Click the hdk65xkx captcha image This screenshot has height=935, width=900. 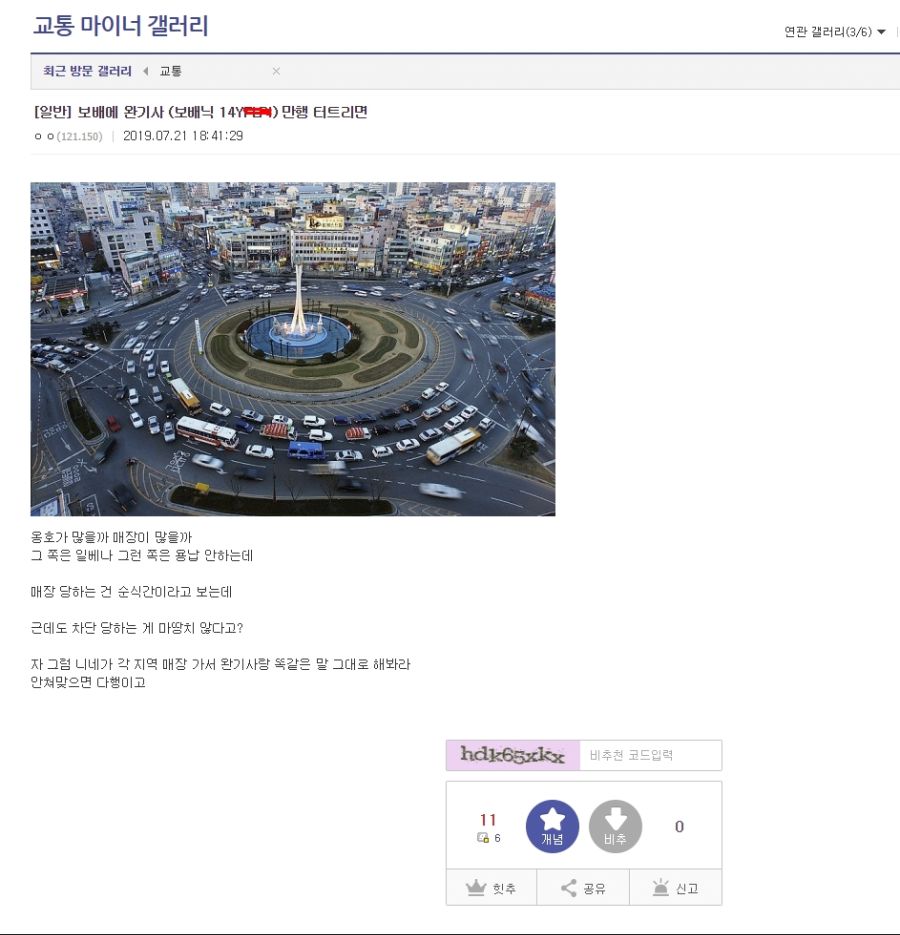513,755
